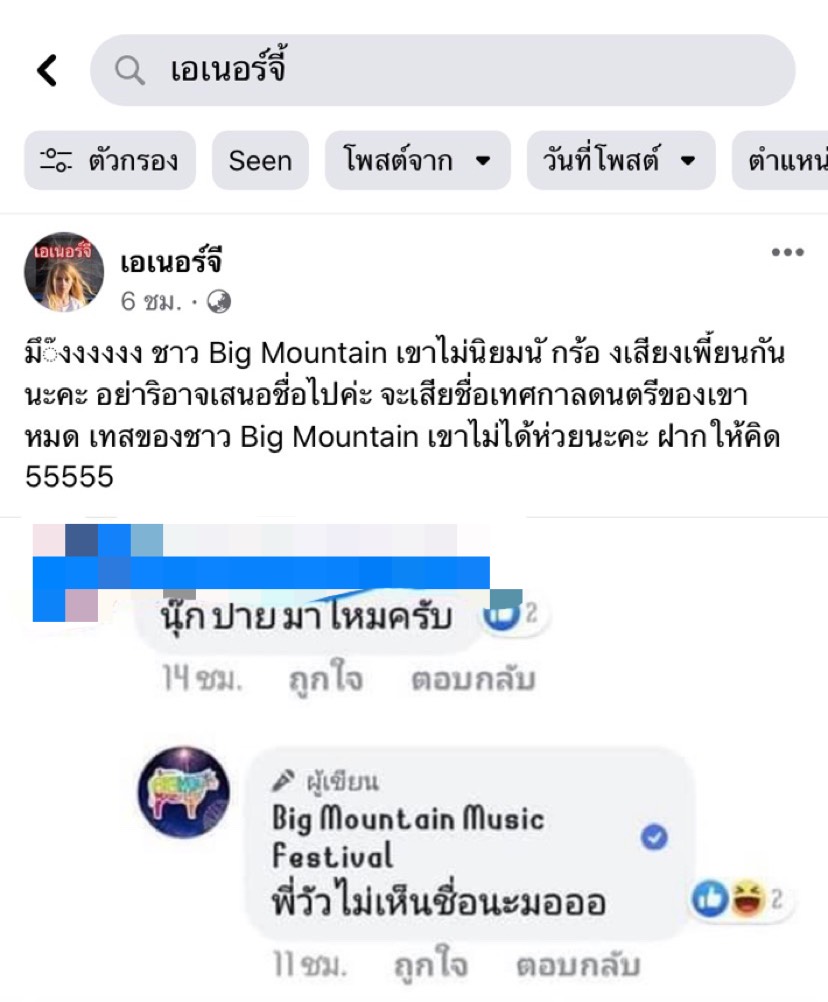Open the เอเนอร์จี page name link
The height and width of the screenshot is (1002, 828).
[171, 261]
